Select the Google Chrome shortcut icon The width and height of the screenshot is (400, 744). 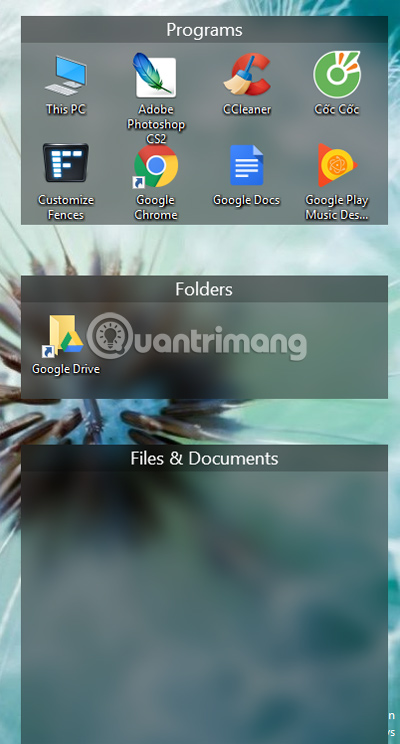[156, 166]
